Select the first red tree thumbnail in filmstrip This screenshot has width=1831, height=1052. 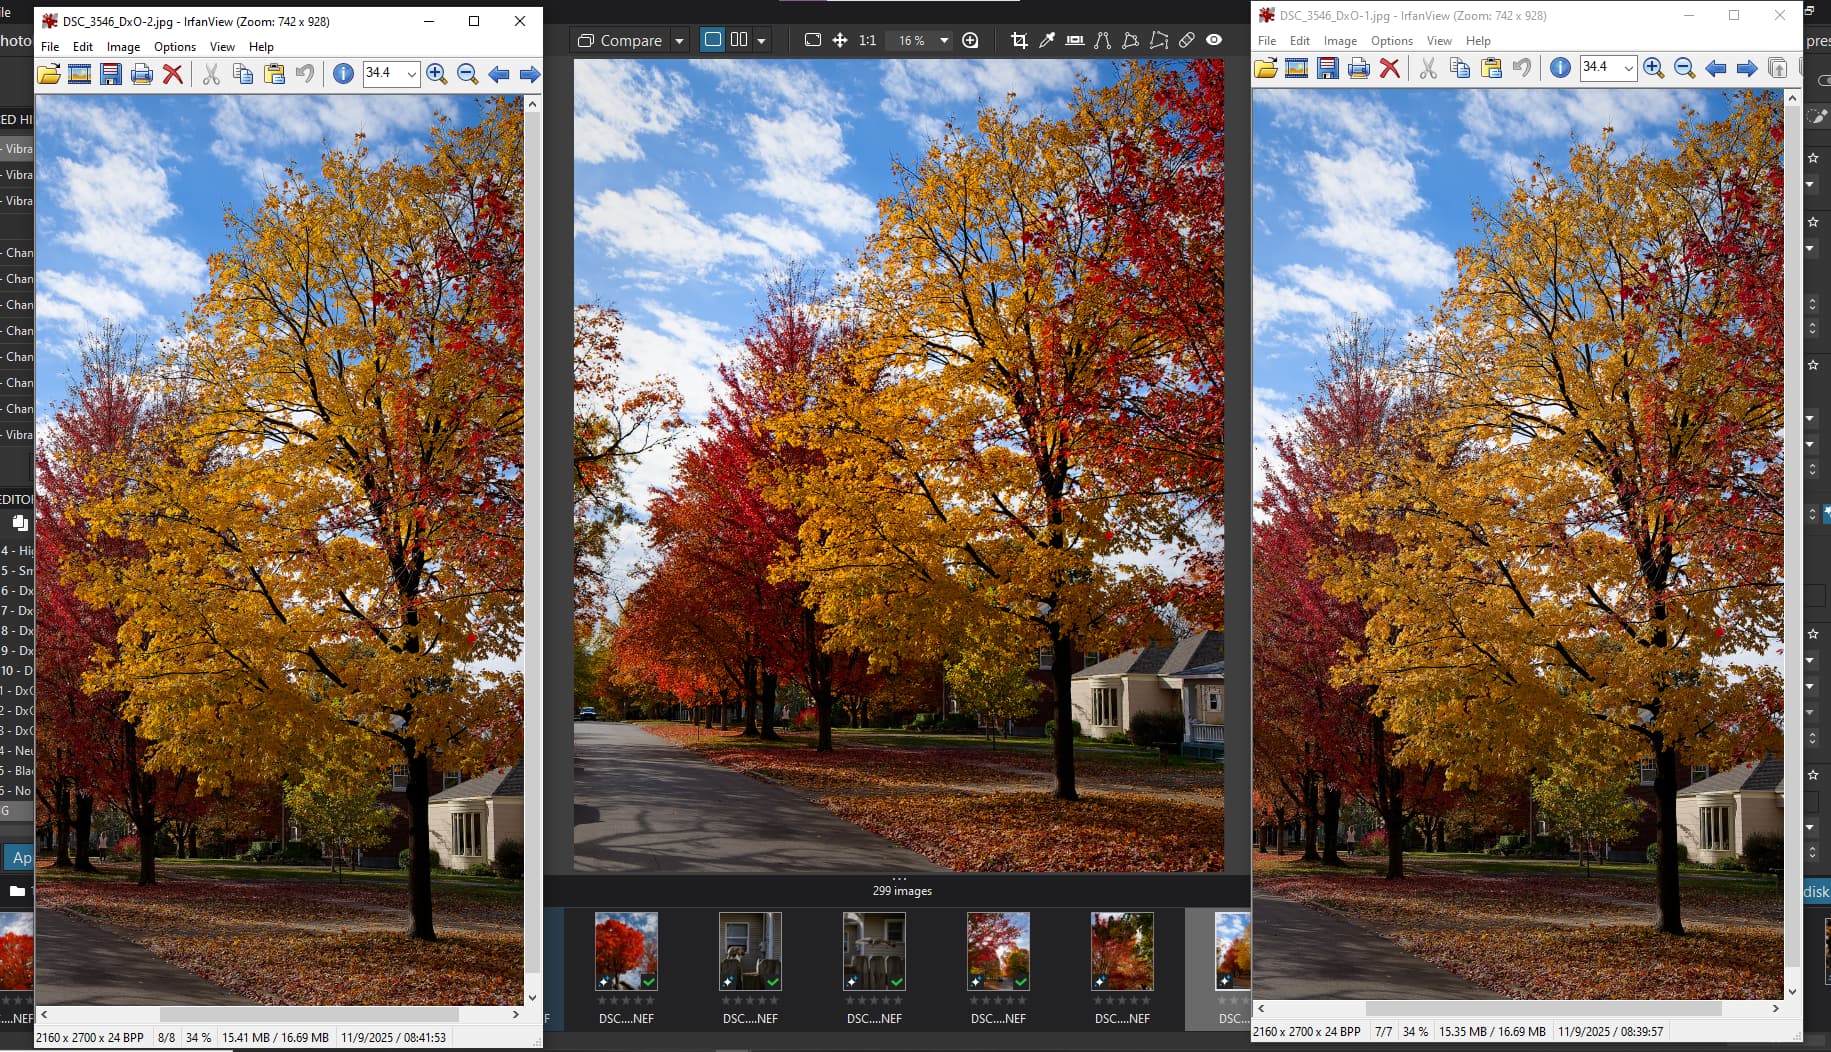(x=626, y=951)
